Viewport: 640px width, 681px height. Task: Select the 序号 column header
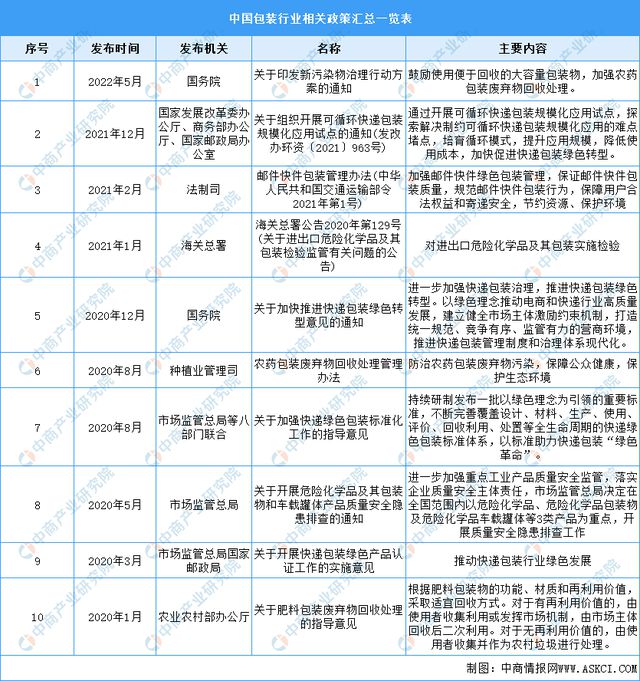37,49
